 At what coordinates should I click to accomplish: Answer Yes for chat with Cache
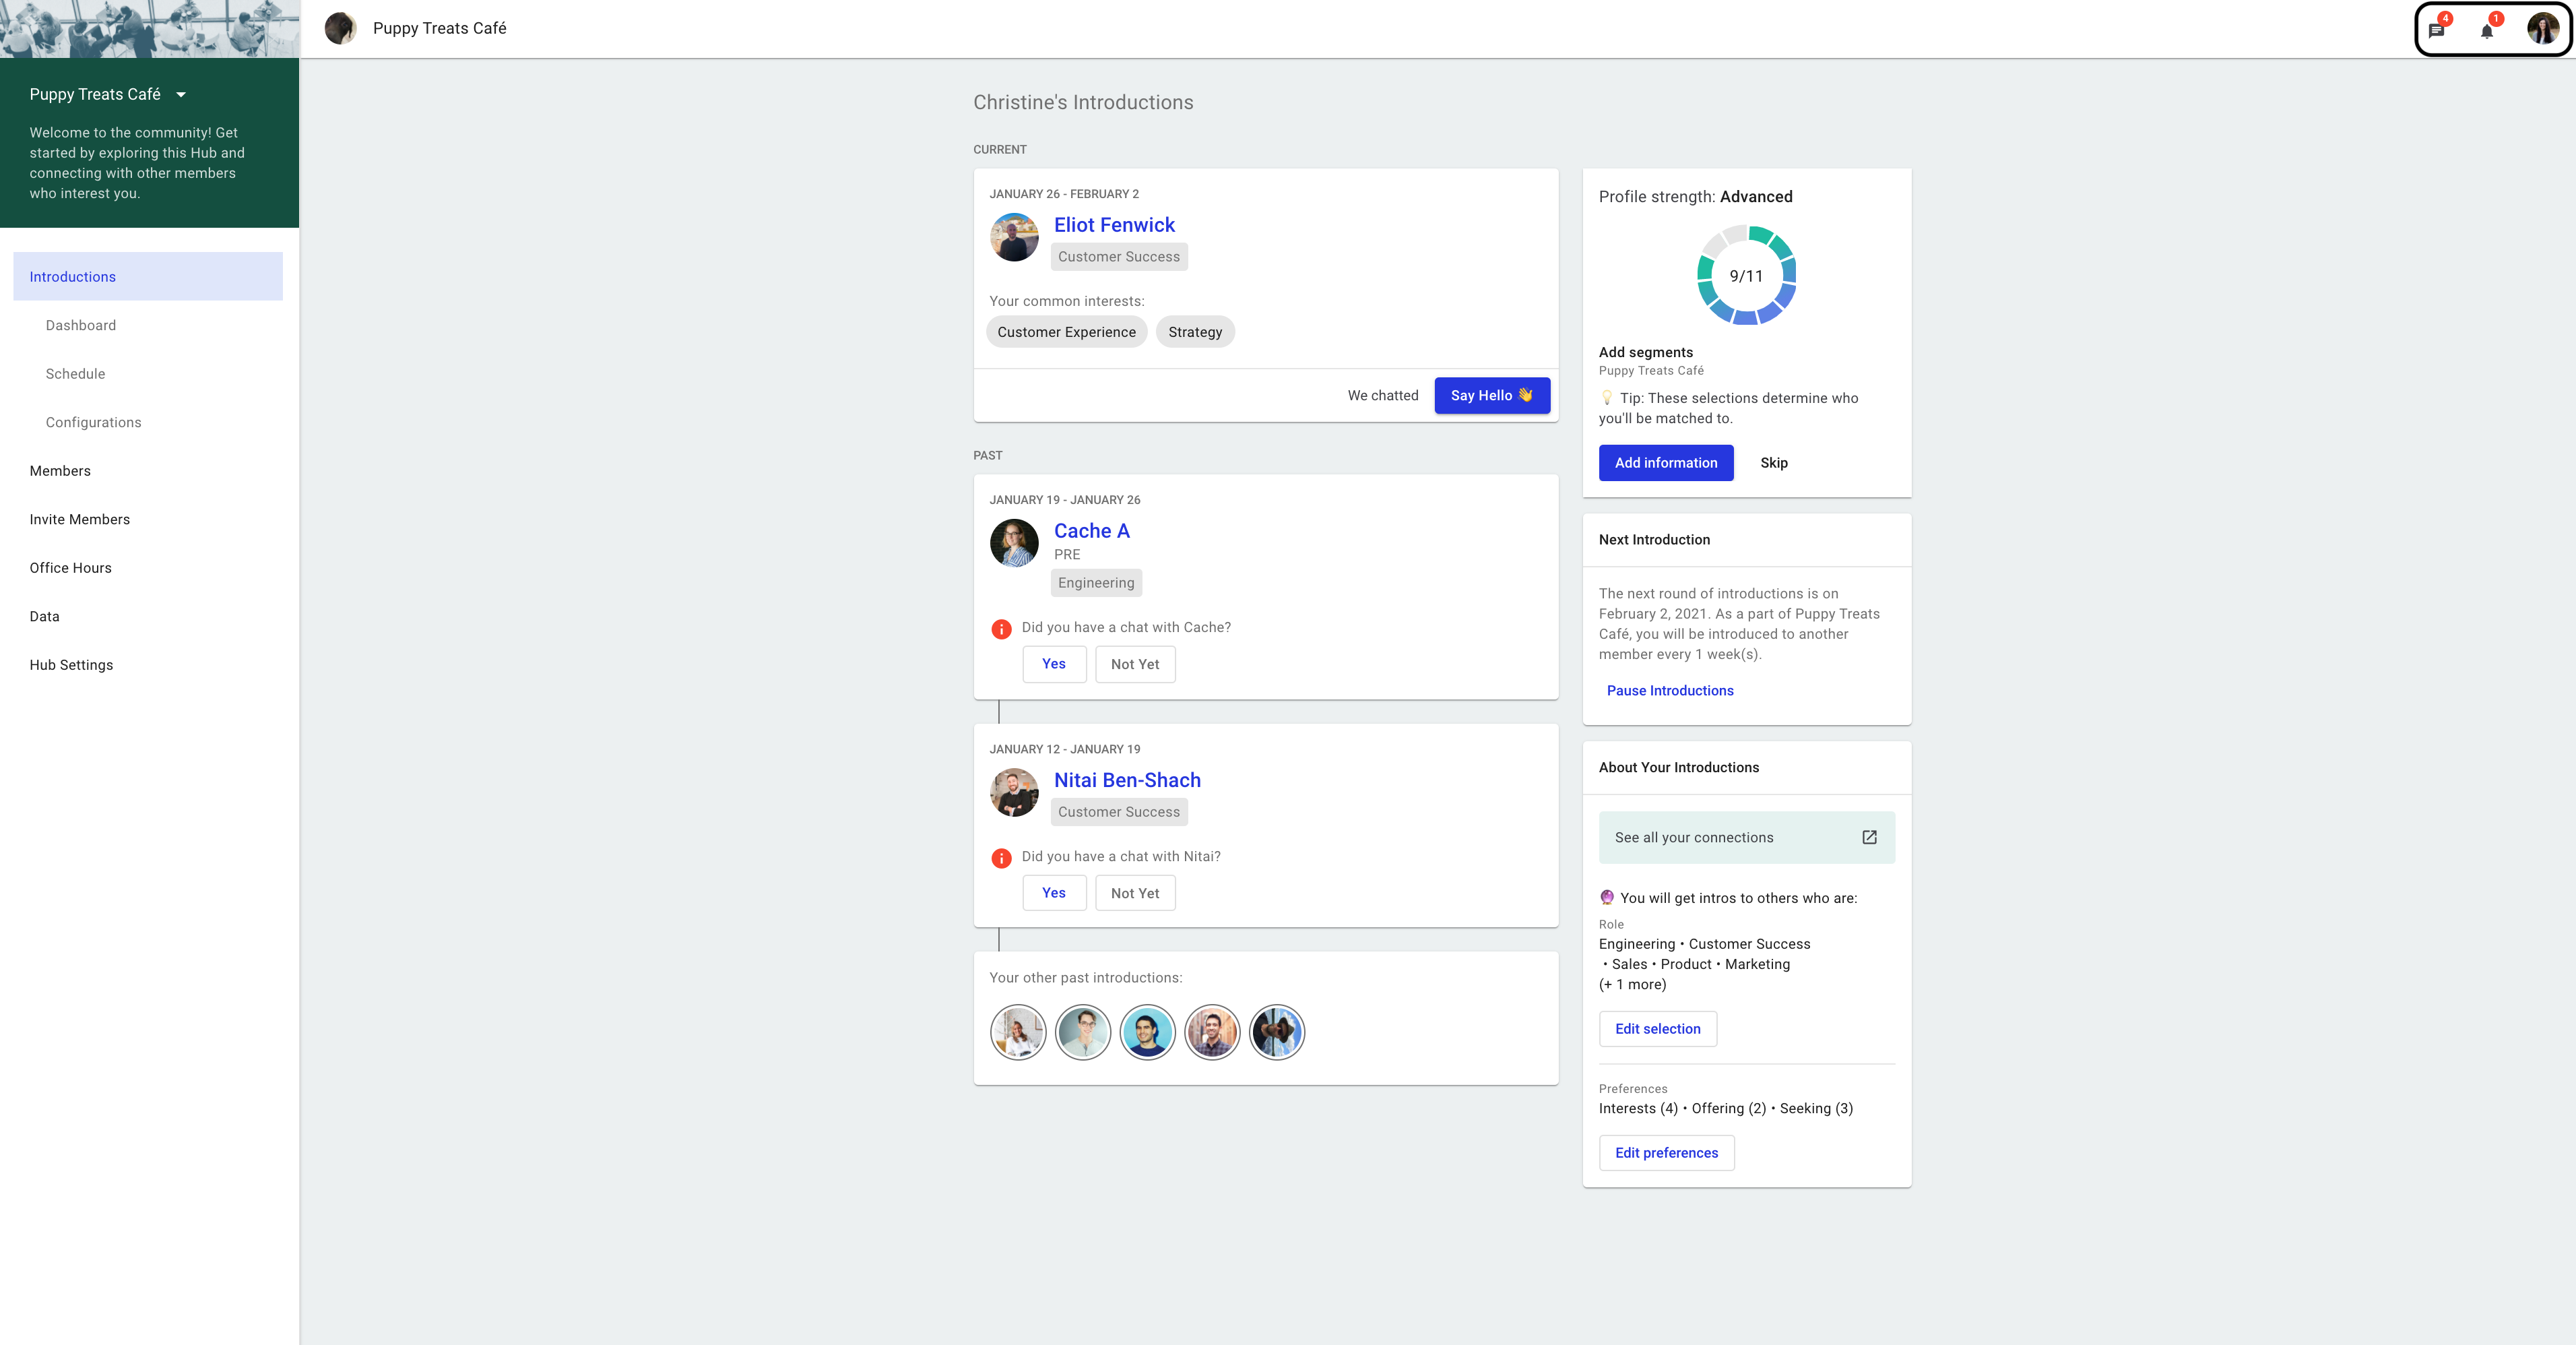(x=1054, y=664)
